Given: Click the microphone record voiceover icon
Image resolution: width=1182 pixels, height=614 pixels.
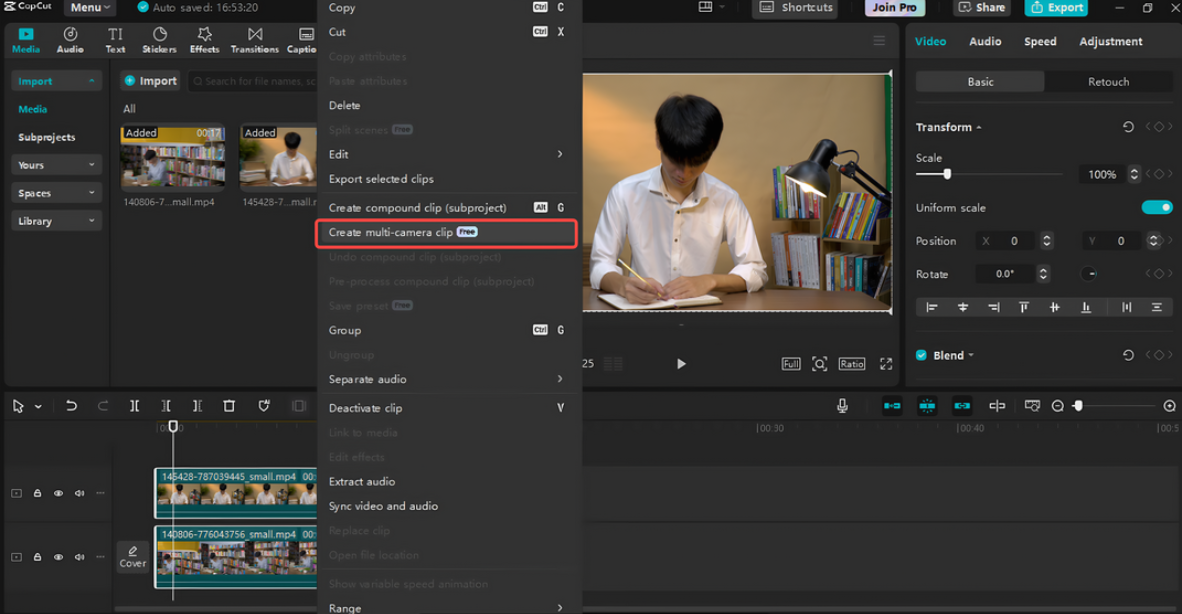Looking at the screenshot, I should click(x=842, y=406).
